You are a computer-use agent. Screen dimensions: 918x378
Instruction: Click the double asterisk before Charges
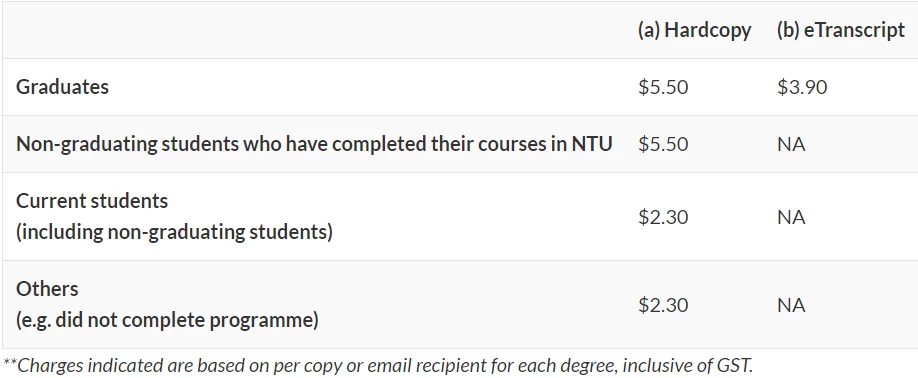(x=10, y=363)
